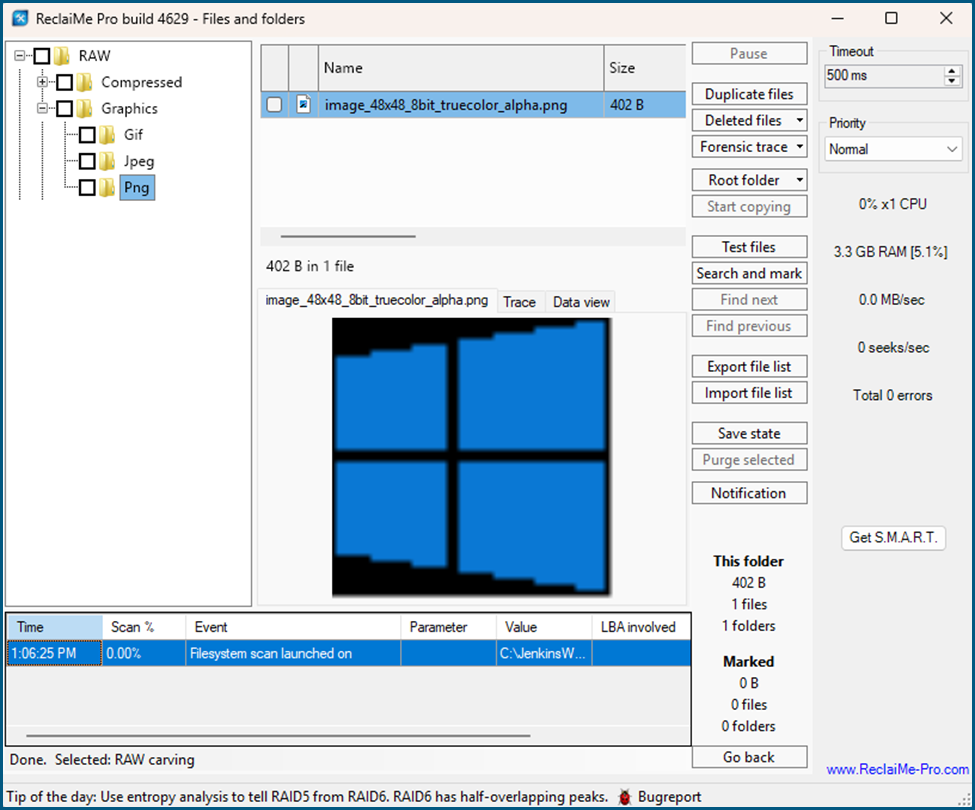The width and height of the screenshot is (975, 810).
Task: Open Search and mark
Action: pyautogui.click(x=749, y=274)
